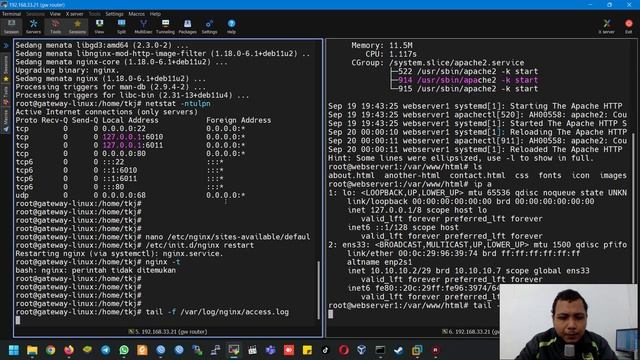Screen dimensions: 640x360
Task: Click highlighted '914 /usr/sbin/apache2 -k start' line
Action: point(468,80)
